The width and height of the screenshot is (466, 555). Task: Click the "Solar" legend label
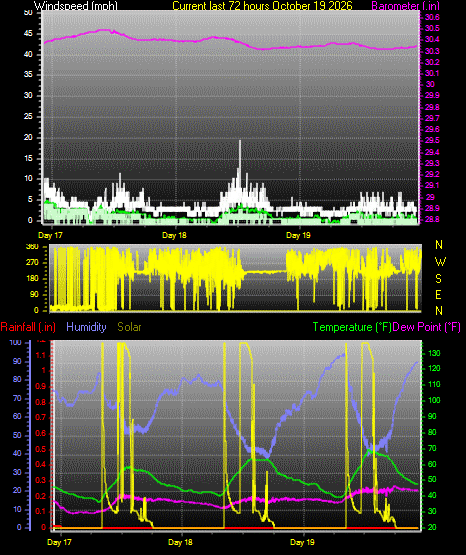coord(129,327)
